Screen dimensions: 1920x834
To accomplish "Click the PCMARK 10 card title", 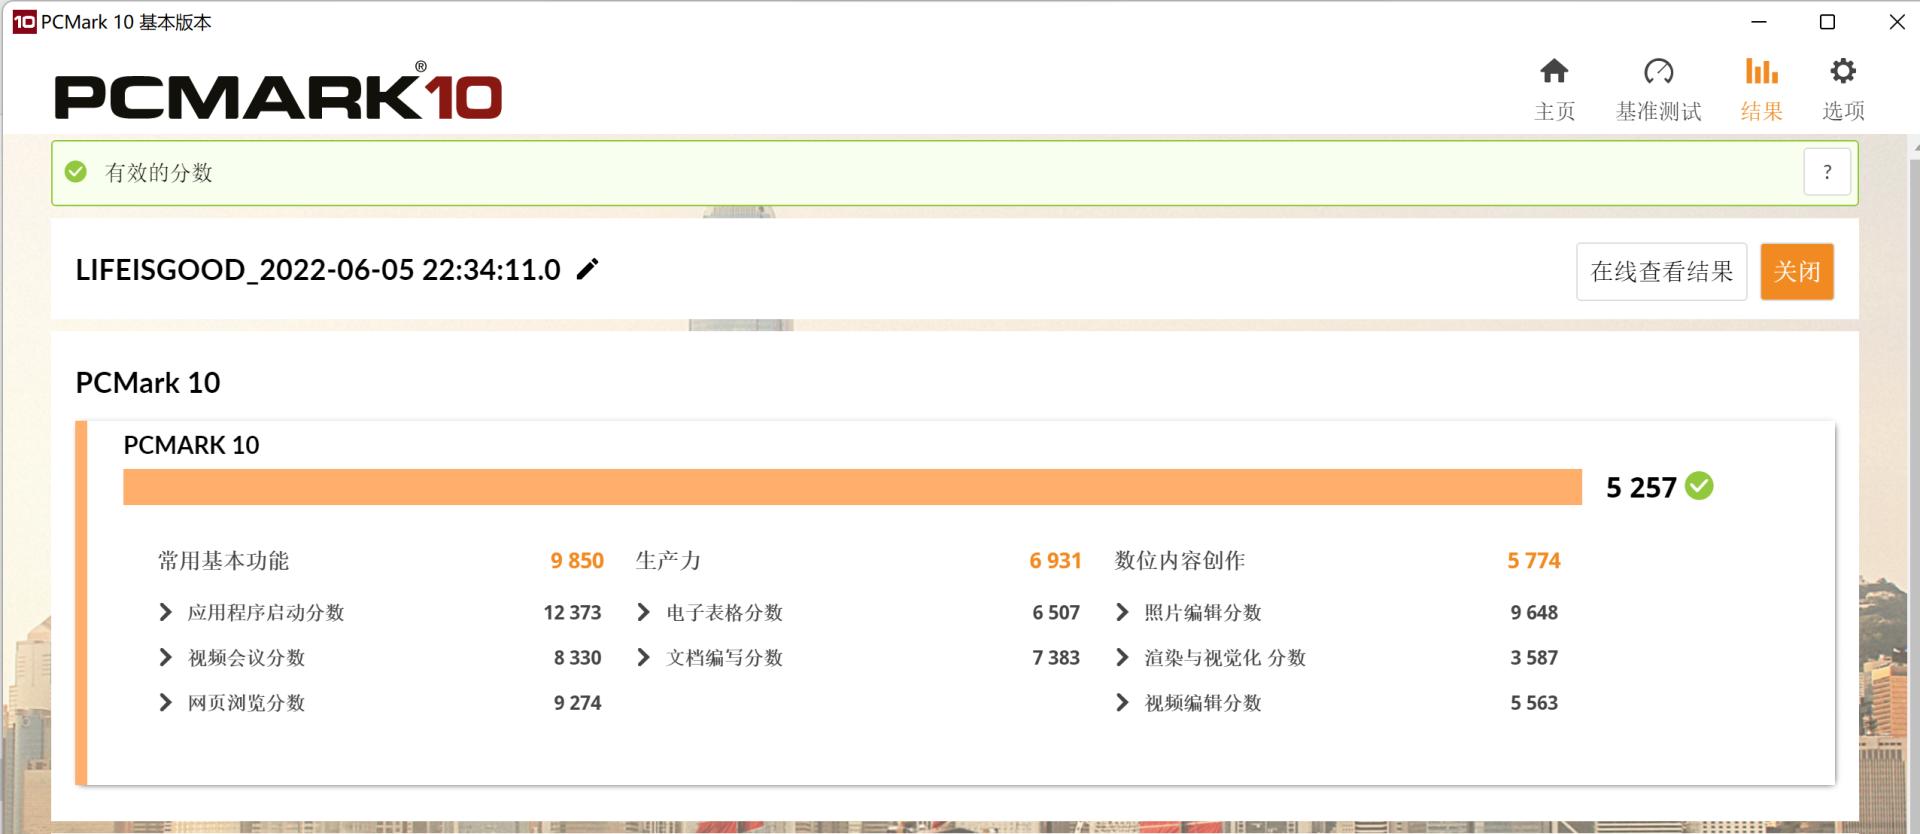I will (x=191, y=445).
